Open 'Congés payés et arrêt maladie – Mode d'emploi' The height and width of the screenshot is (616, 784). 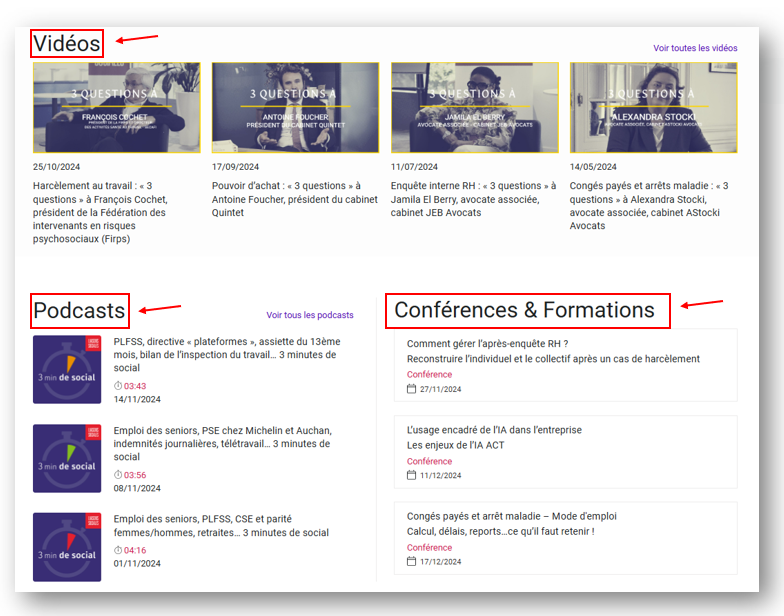512,516
